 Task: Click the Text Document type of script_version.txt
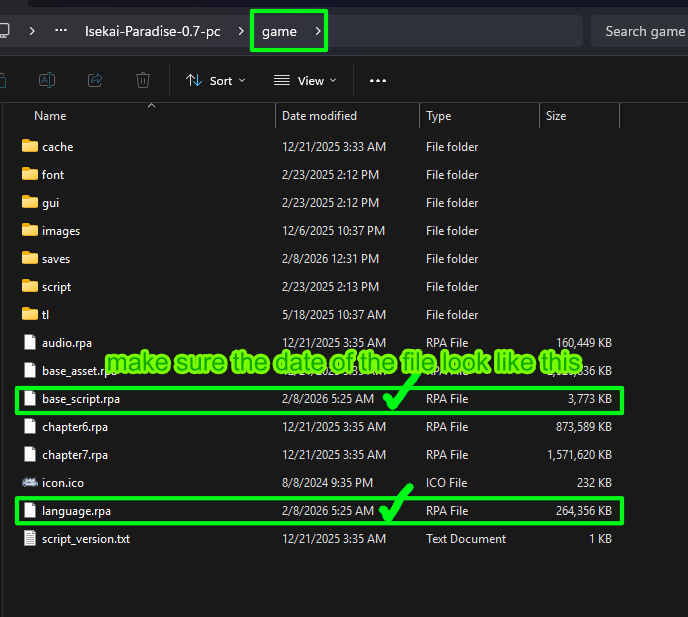click(x=466, y=539)
